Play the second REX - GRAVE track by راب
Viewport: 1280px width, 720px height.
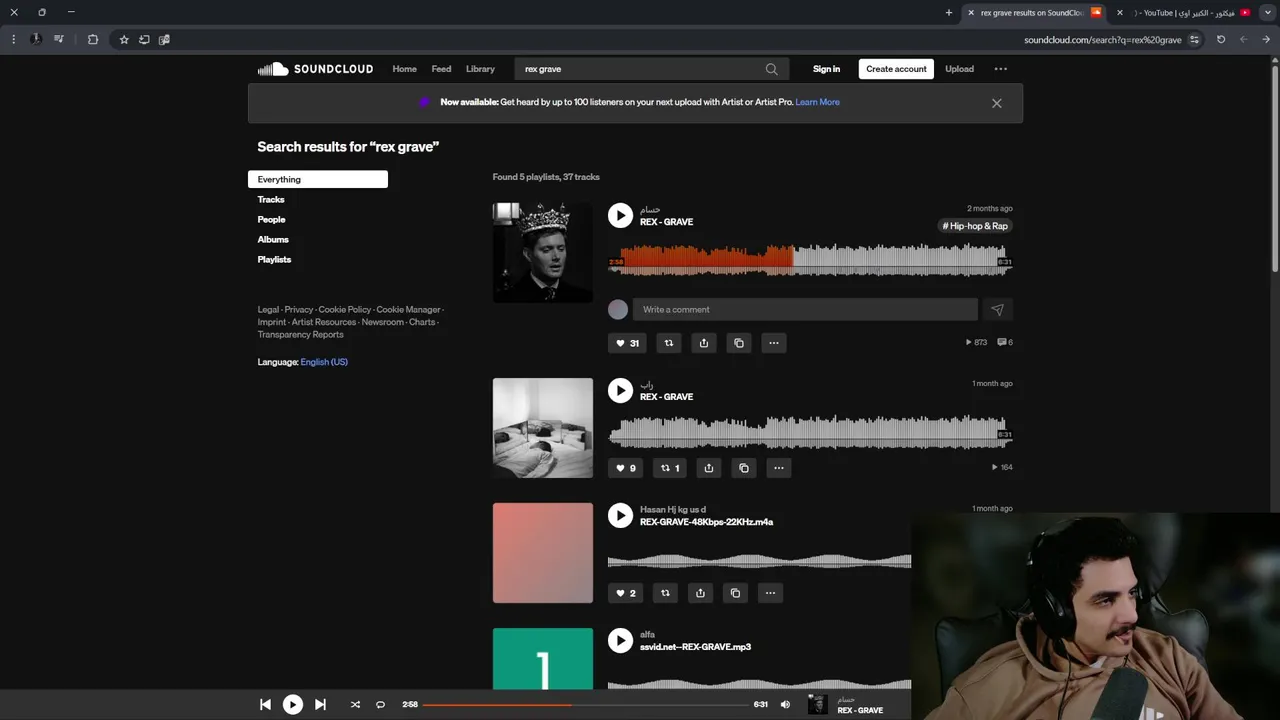[x=620, y=390]
